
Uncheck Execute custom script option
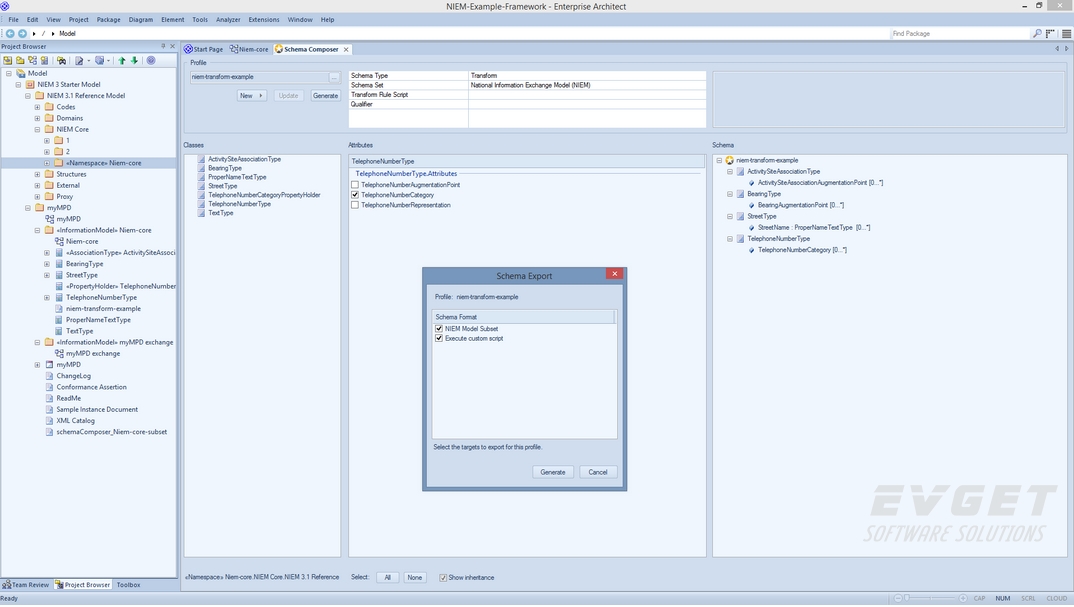point(439,338)
